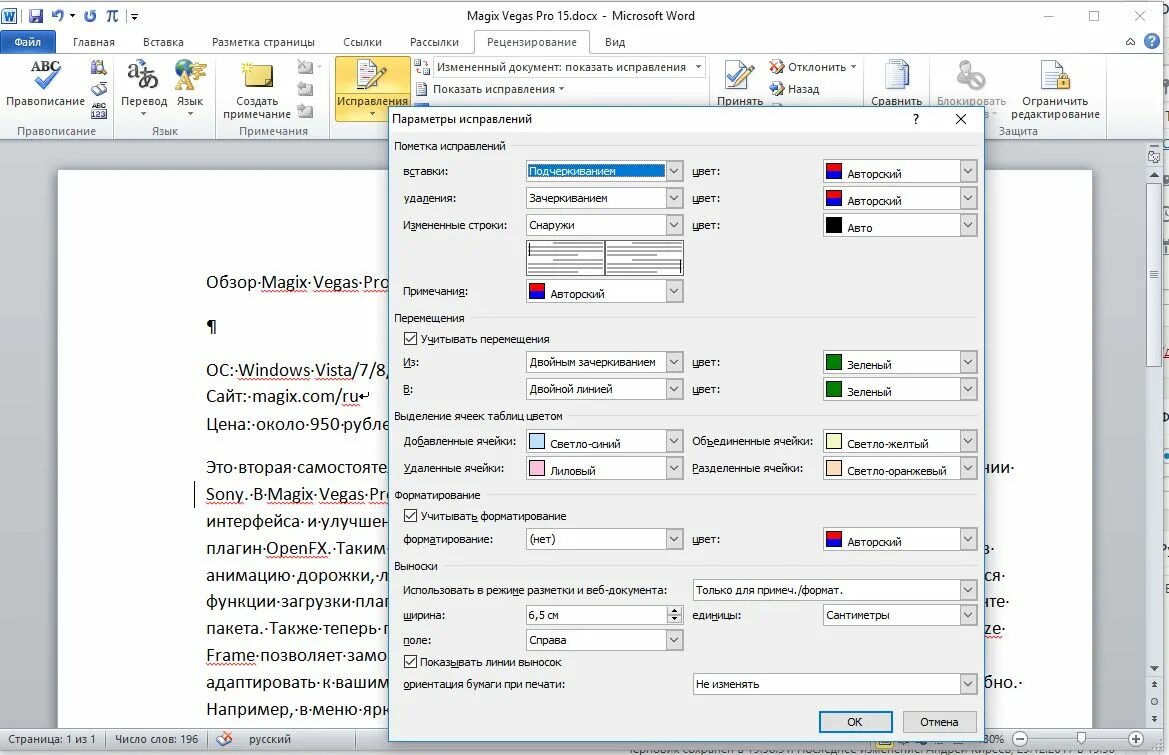Open 'Показать исправления' ribbon dropdown
Viewport: 1169px width, 755px height.
pyautogui.click(x=489, y=89)
